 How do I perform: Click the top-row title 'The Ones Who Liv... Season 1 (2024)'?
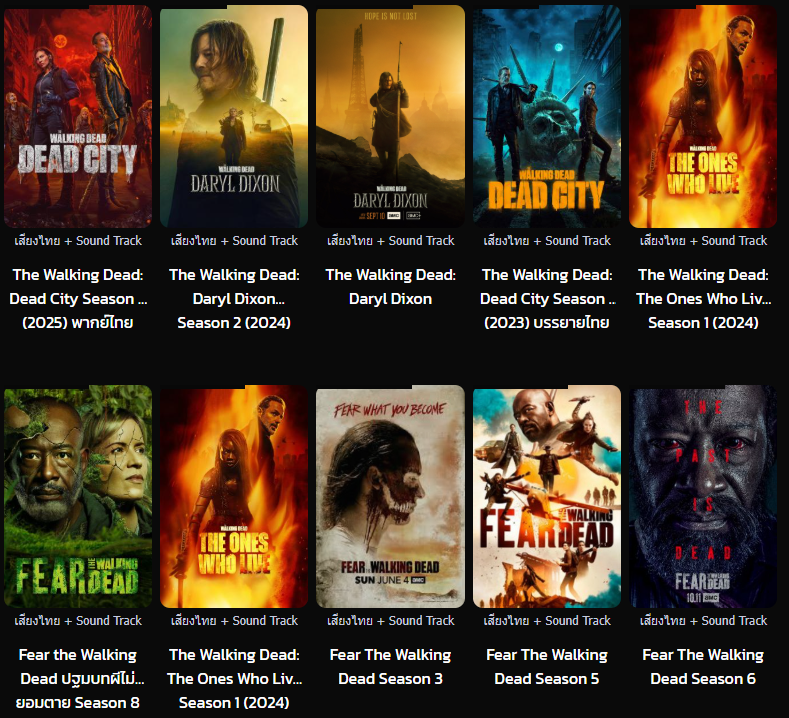point(703,298)
